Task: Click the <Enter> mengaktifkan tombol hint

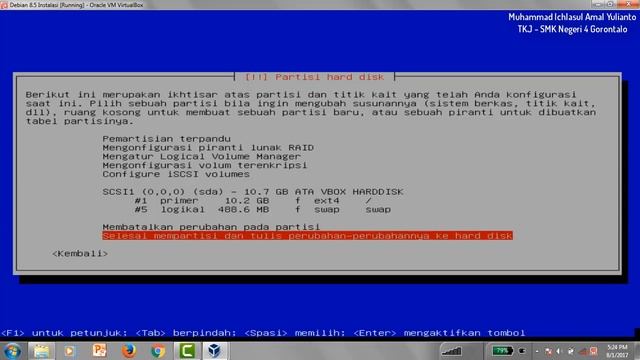Action: click(439, 333)
